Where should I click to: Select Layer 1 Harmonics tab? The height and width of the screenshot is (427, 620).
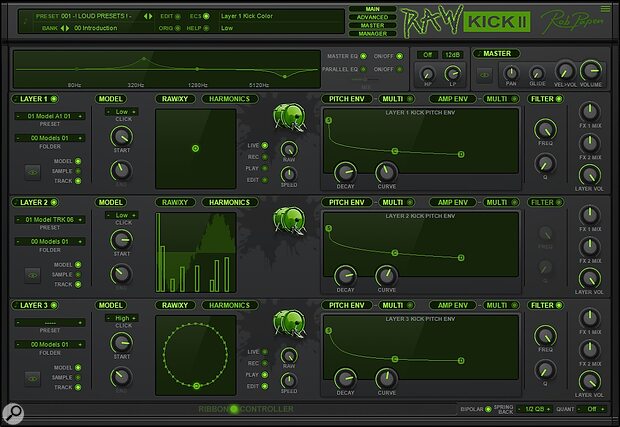(230, 99)
